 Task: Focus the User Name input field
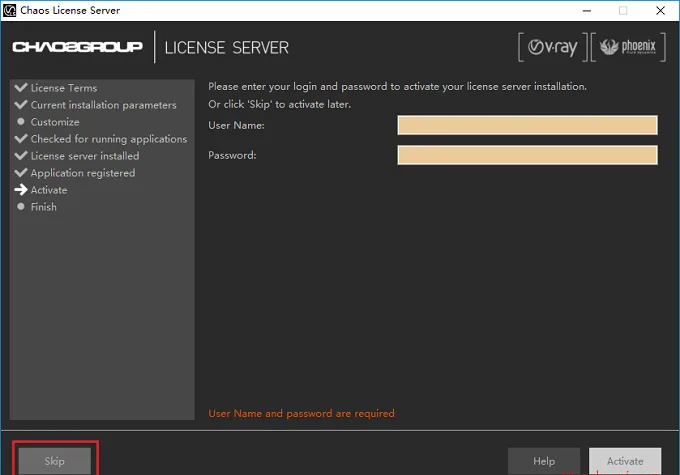pyautogui.click(x=527, y=125)
